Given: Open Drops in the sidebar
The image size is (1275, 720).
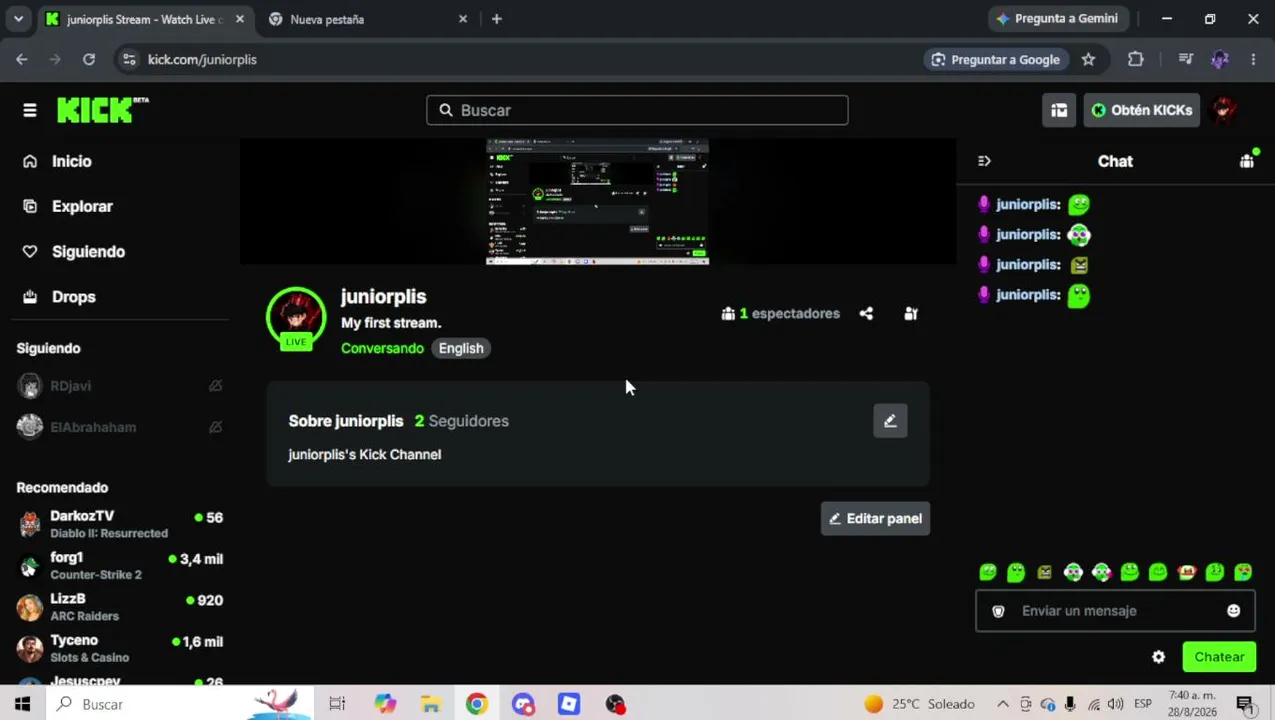Looking at the screenshot, I should tap(73, 297).
